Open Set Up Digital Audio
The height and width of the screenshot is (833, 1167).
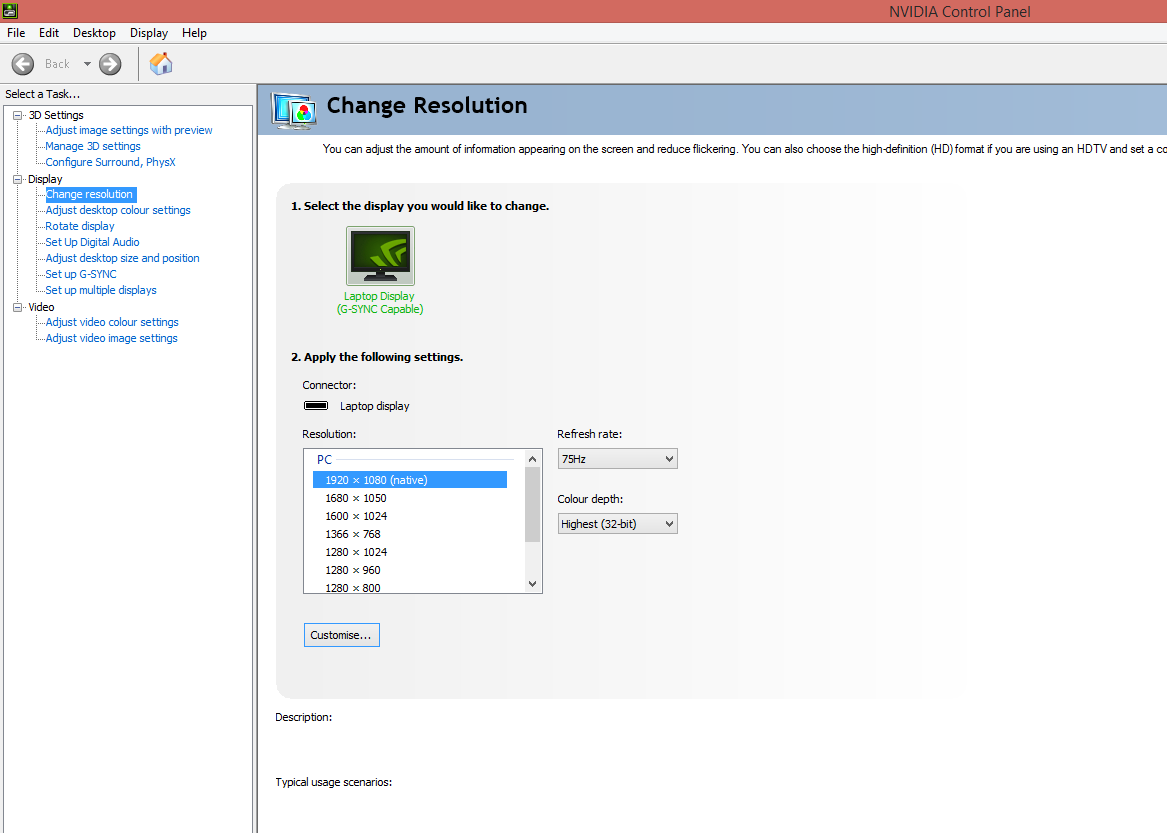coord(92,243)
